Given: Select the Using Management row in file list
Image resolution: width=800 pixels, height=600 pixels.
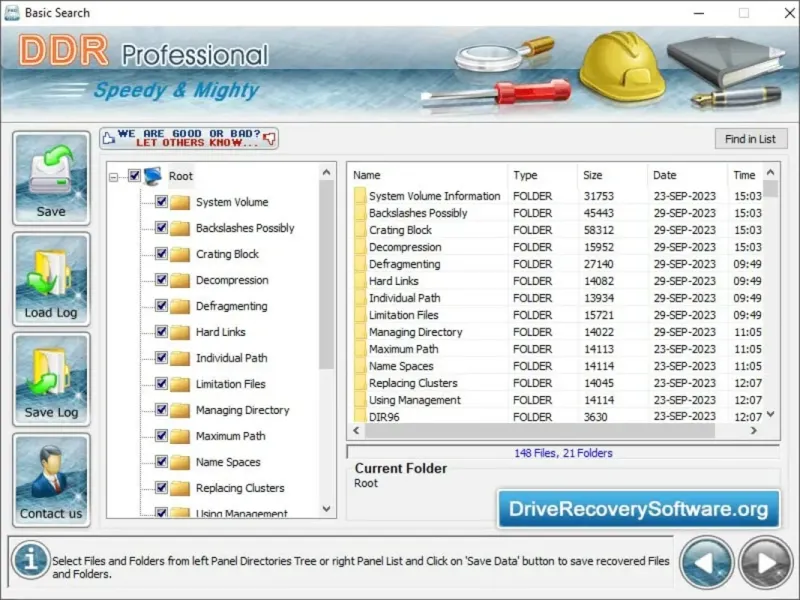Looking at the screenshot, I should [557, 400].
